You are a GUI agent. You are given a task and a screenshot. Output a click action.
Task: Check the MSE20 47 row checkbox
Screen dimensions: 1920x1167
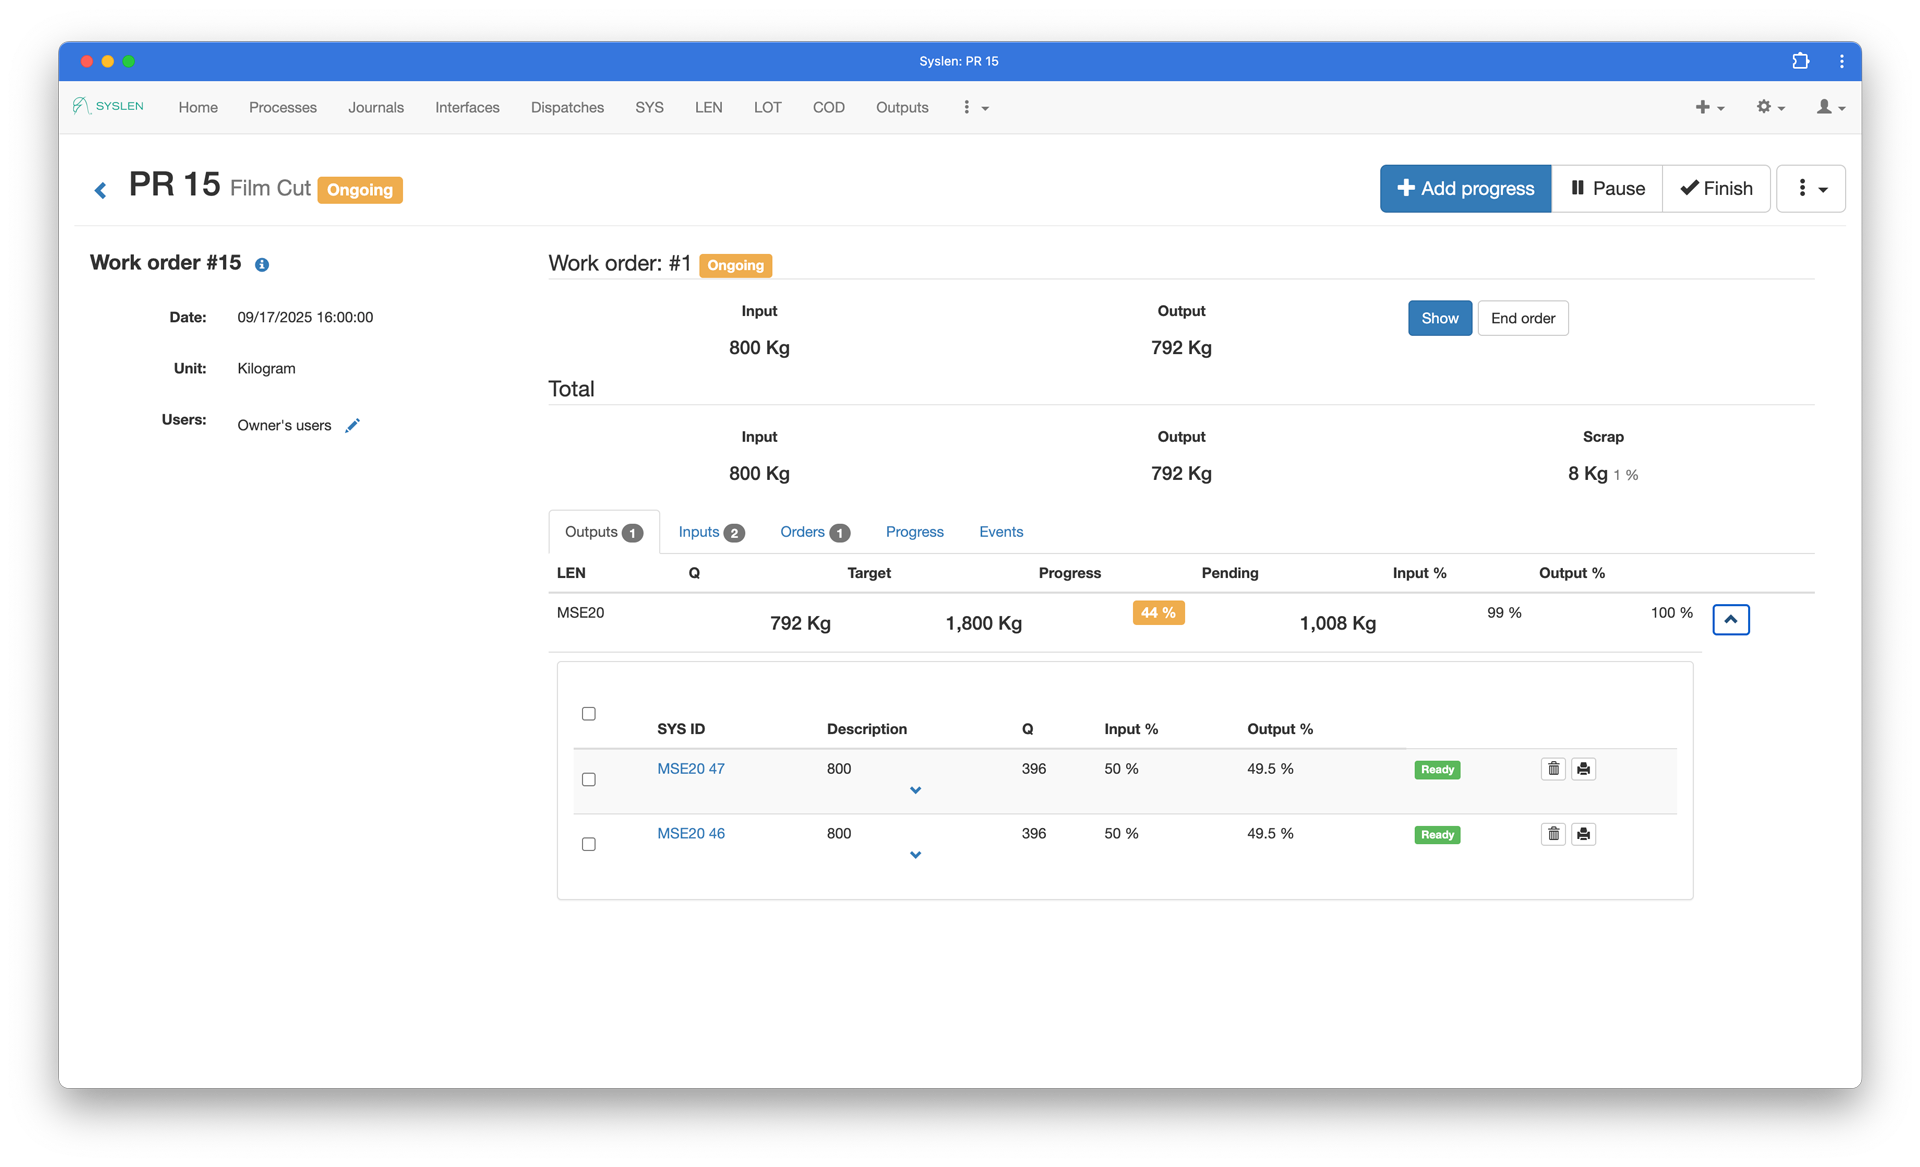coord(589,780)
